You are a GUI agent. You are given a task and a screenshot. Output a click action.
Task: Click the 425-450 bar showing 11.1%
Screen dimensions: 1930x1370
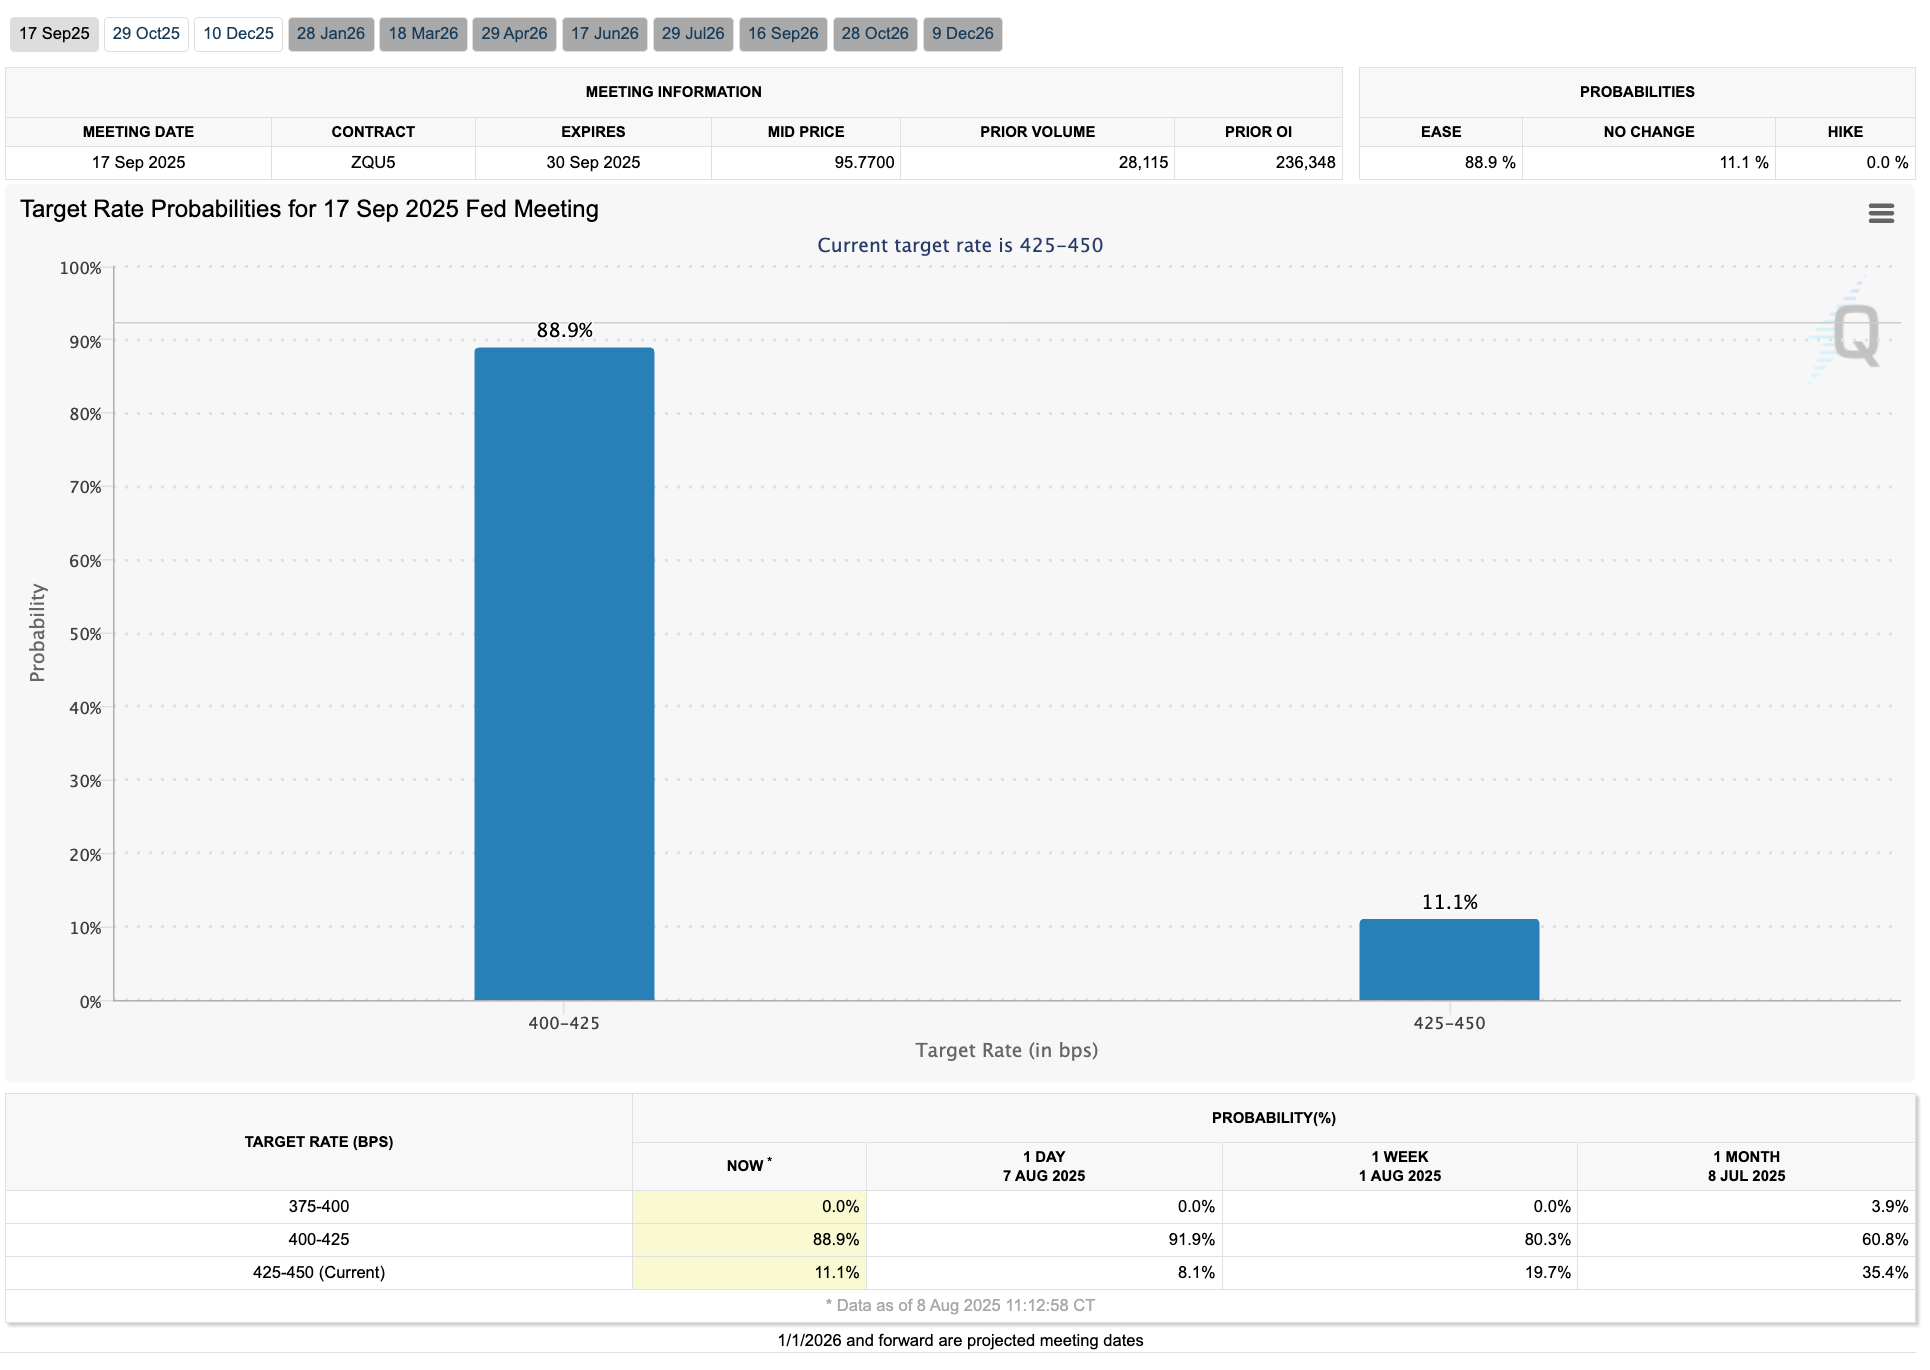(1448, 959)
